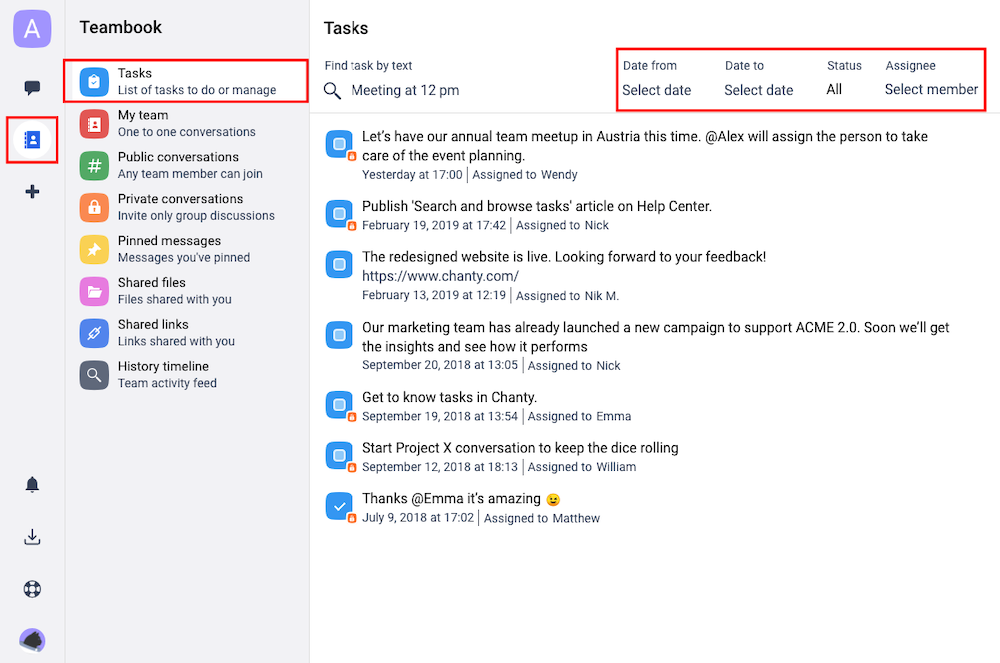Screen dimensions: 1000x663
Task: Click 'July 9, 2018 at 17:02' timestamp
Action: [418, 518]
